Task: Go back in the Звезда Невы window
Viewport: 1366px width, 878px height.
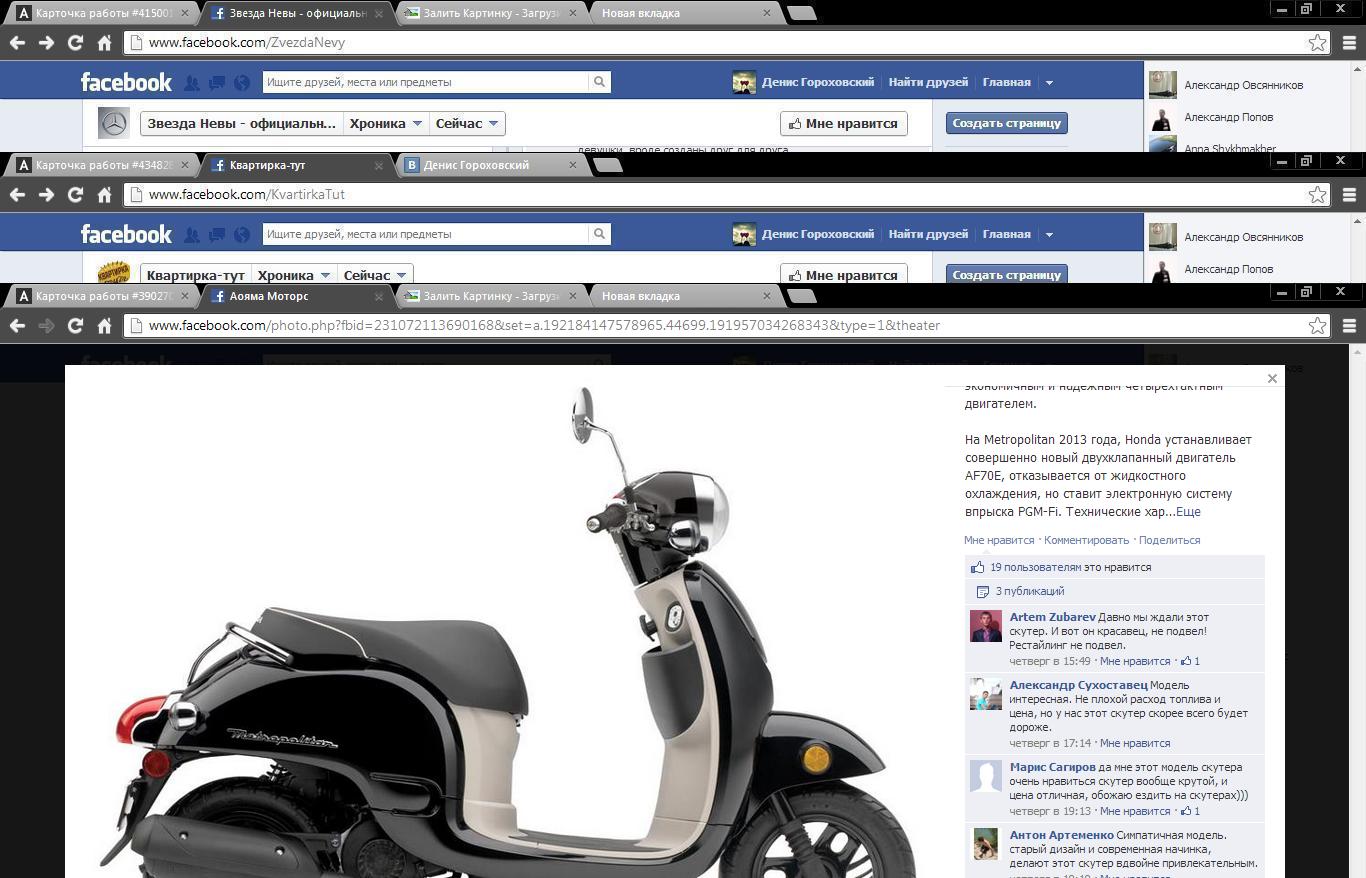Action: coord(17,43)
